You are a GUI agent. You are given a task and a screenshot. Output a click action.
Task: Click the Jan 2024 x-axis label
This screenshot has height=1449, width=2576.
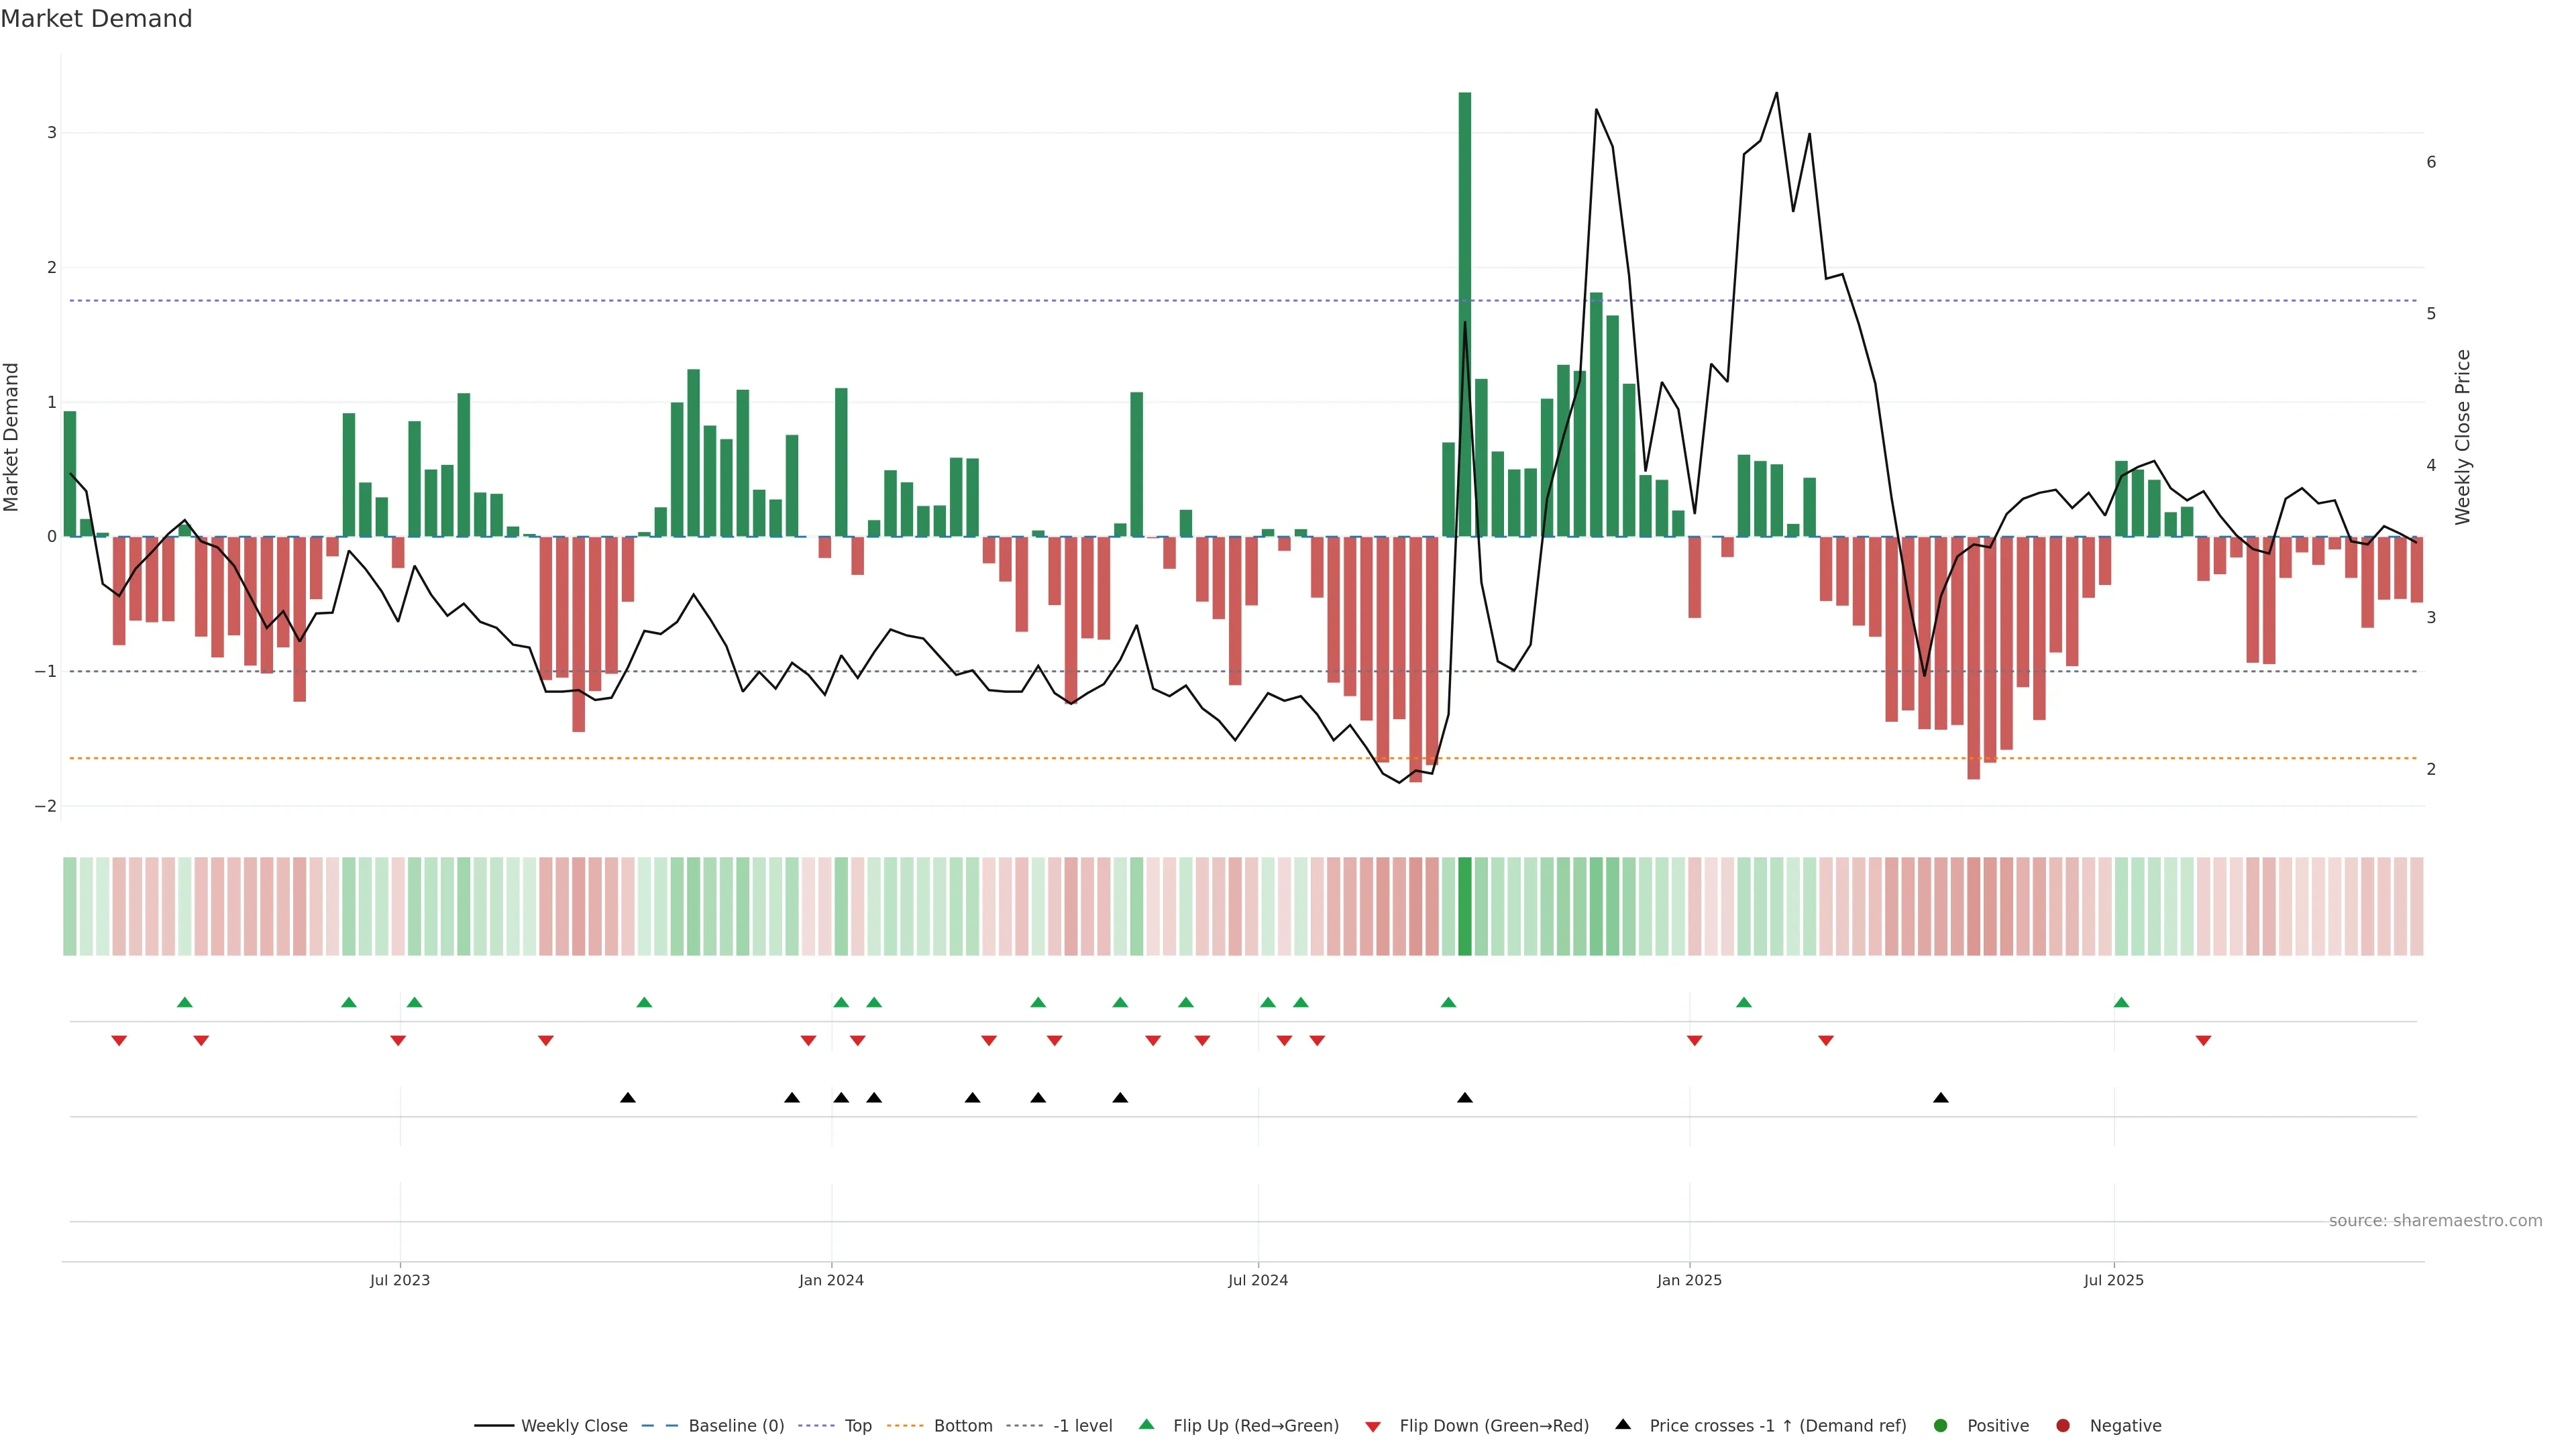click(831, 1280)
